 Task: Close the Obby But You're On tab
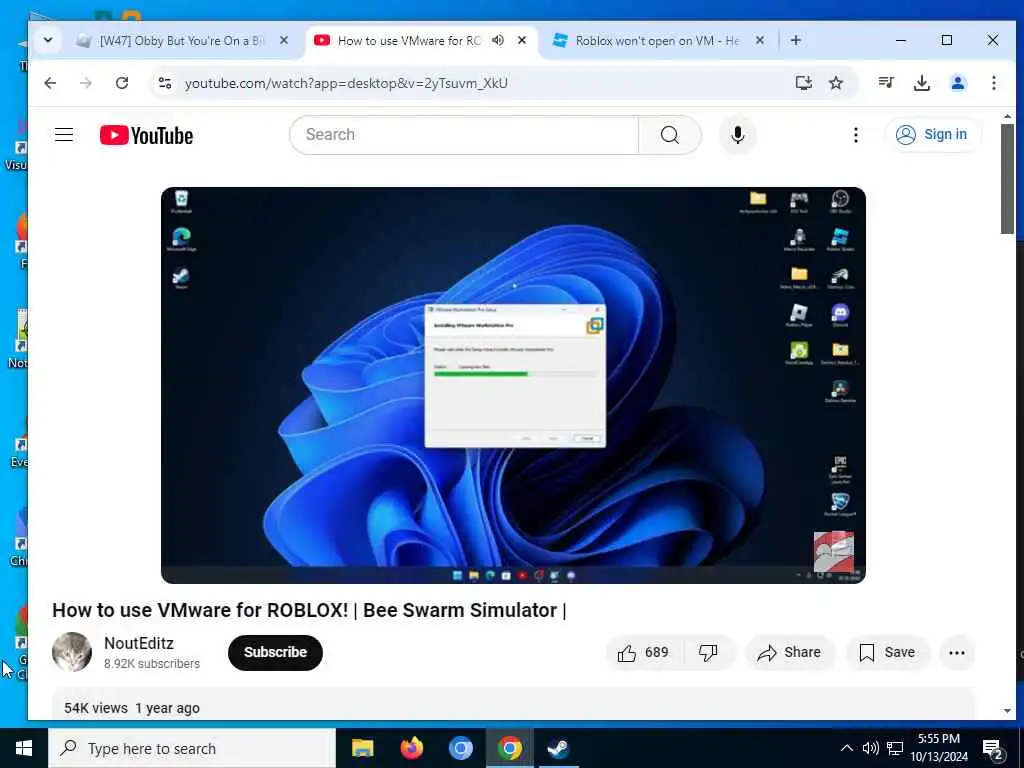284,40
